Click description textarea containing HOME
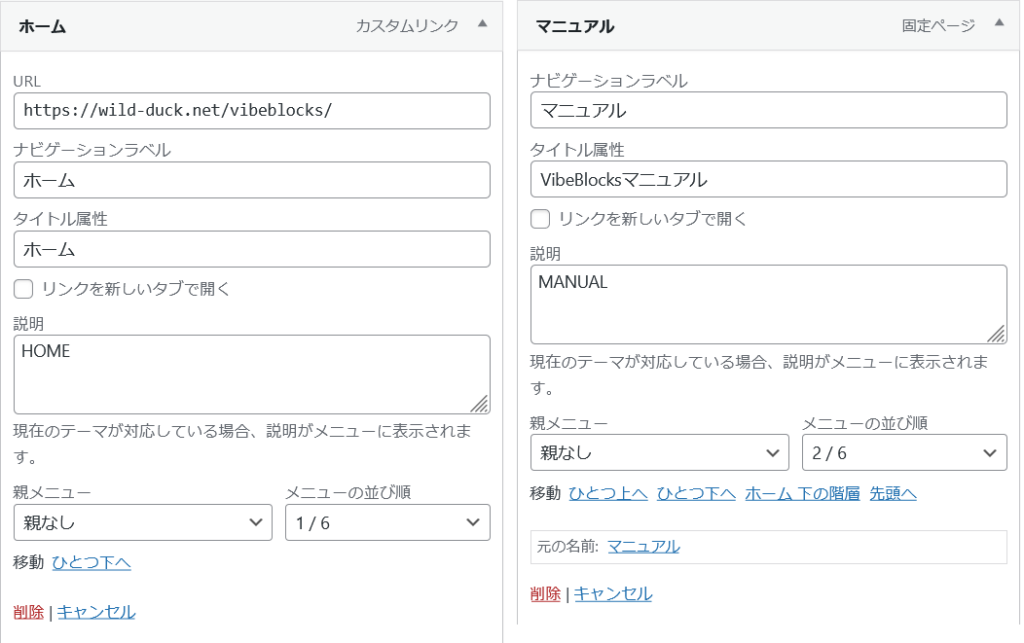 pos(251,374)
